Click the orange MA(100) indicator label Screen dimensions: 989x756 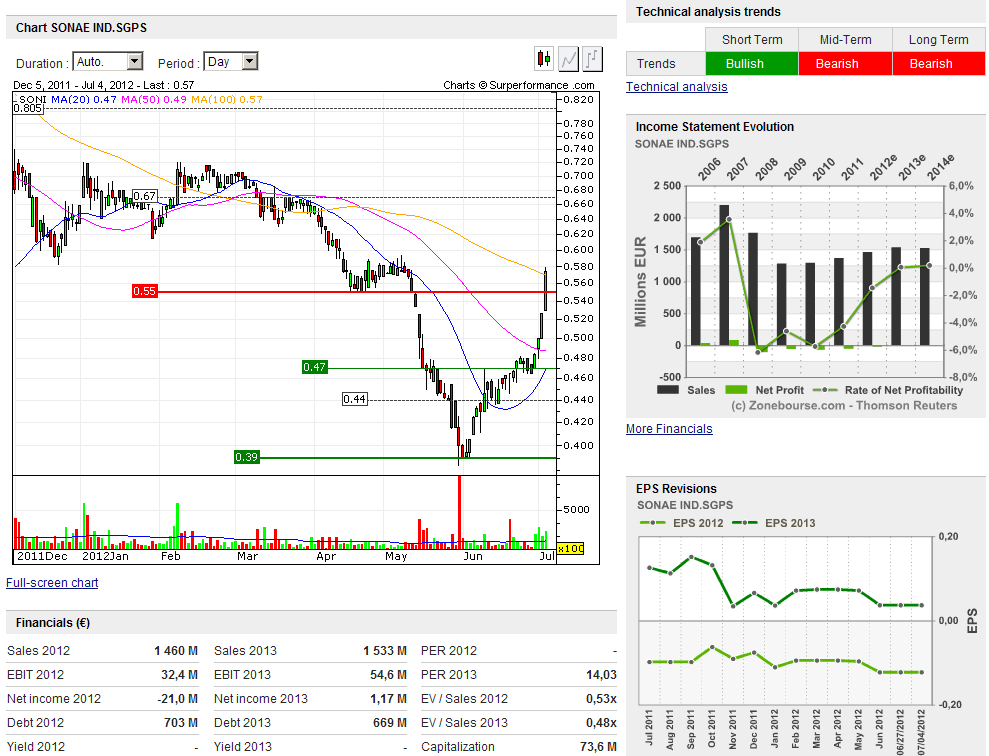[227, 99]
